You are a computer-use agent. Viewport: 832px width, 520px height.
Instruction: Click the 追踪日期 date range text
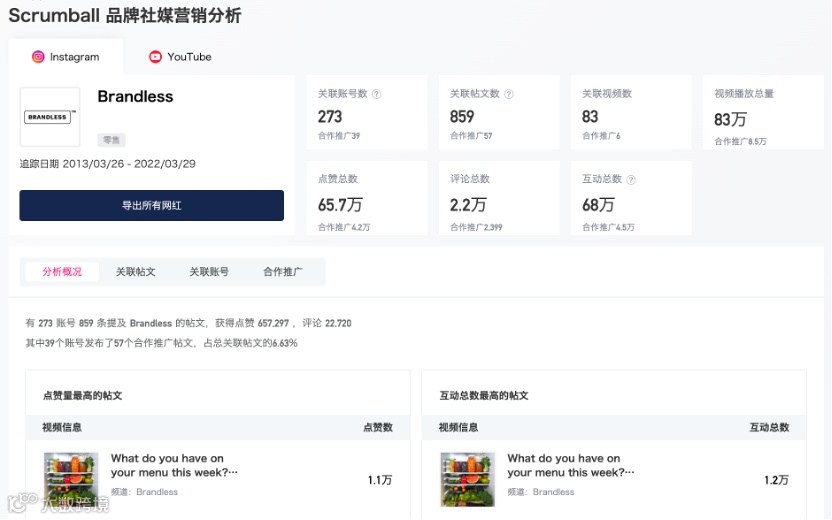pyautogui.click(x=108, y=164)
